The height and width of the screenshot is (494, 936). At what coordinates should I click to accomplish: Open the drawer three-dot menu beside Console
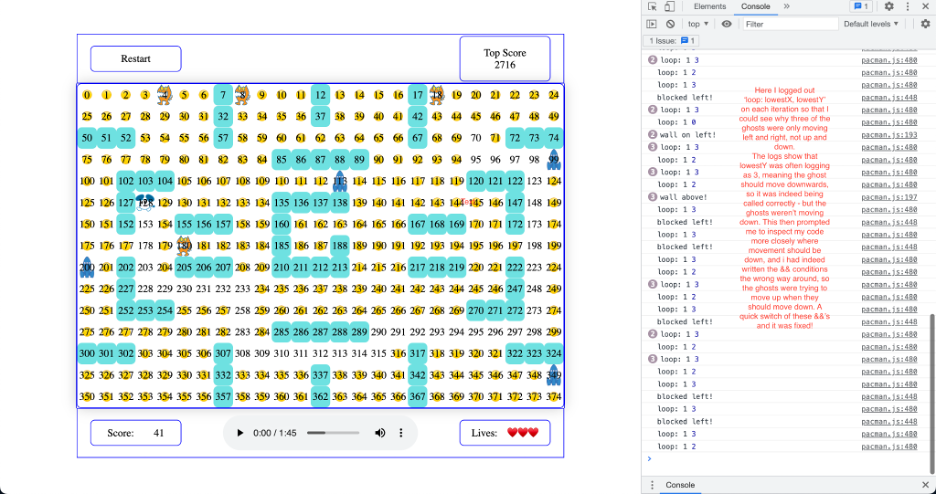[652, 485]
